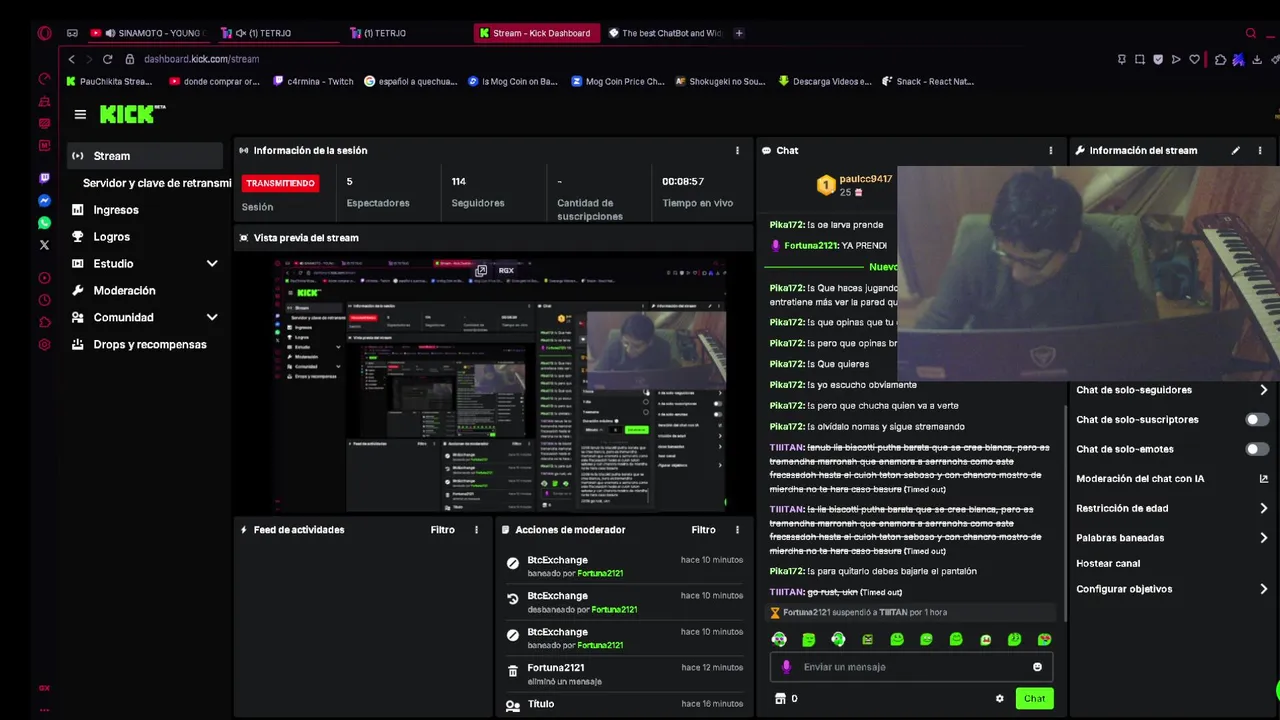
Task: Click the Kick logo
Action: [x=132, y=114]
